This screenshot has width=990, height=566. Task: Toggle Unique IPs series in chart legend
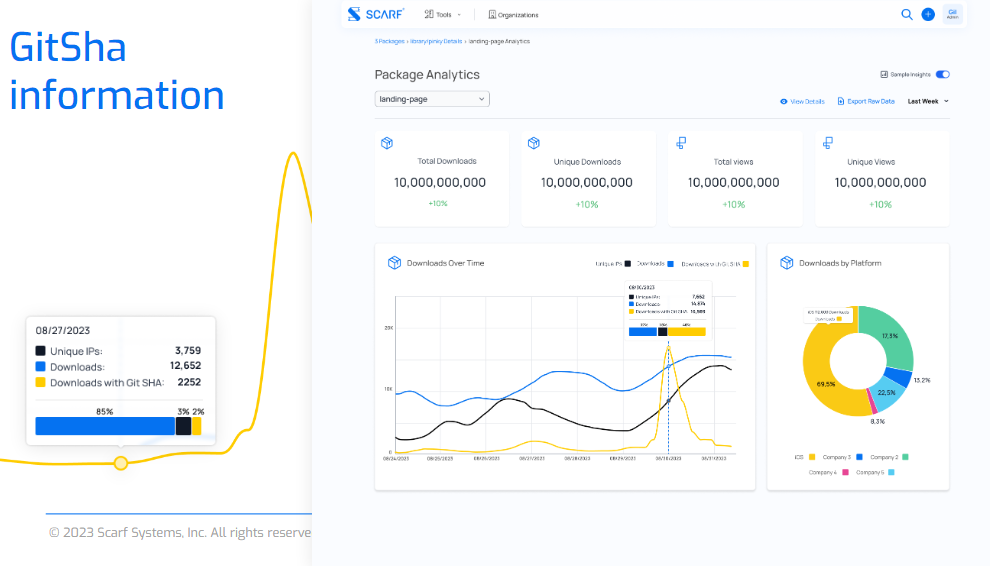click(612, 264)
